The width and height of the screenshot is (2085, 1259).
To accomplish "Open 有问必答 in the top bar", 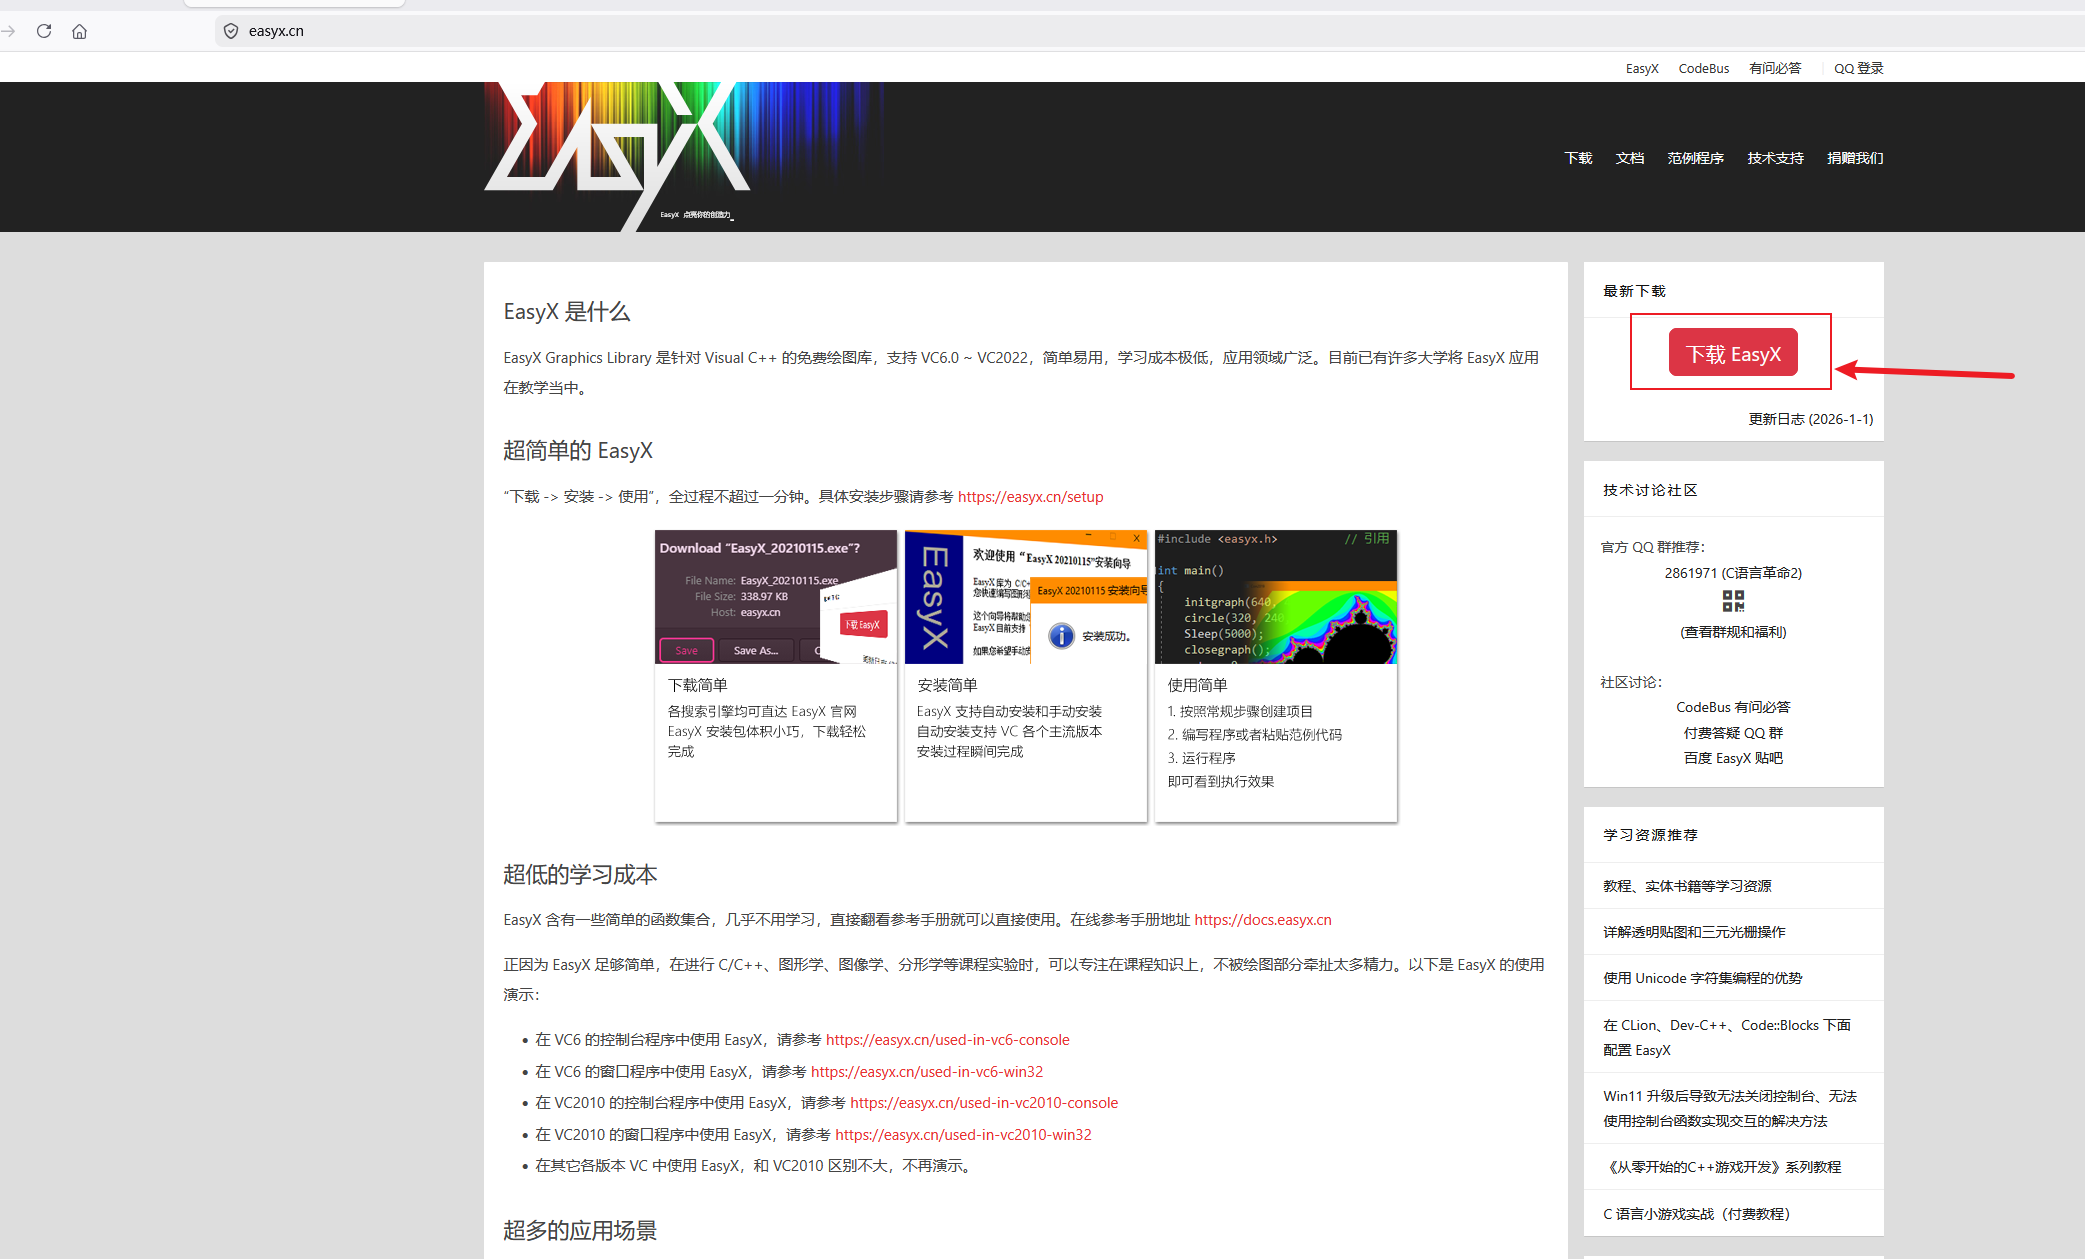I will (1775, 68).
